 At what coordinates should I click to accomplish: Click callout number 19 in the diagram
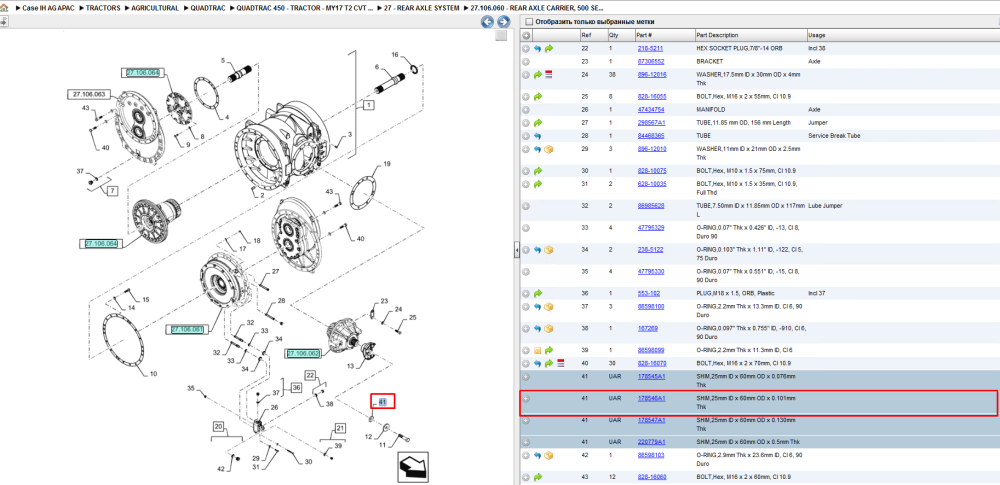coord(386,165)
